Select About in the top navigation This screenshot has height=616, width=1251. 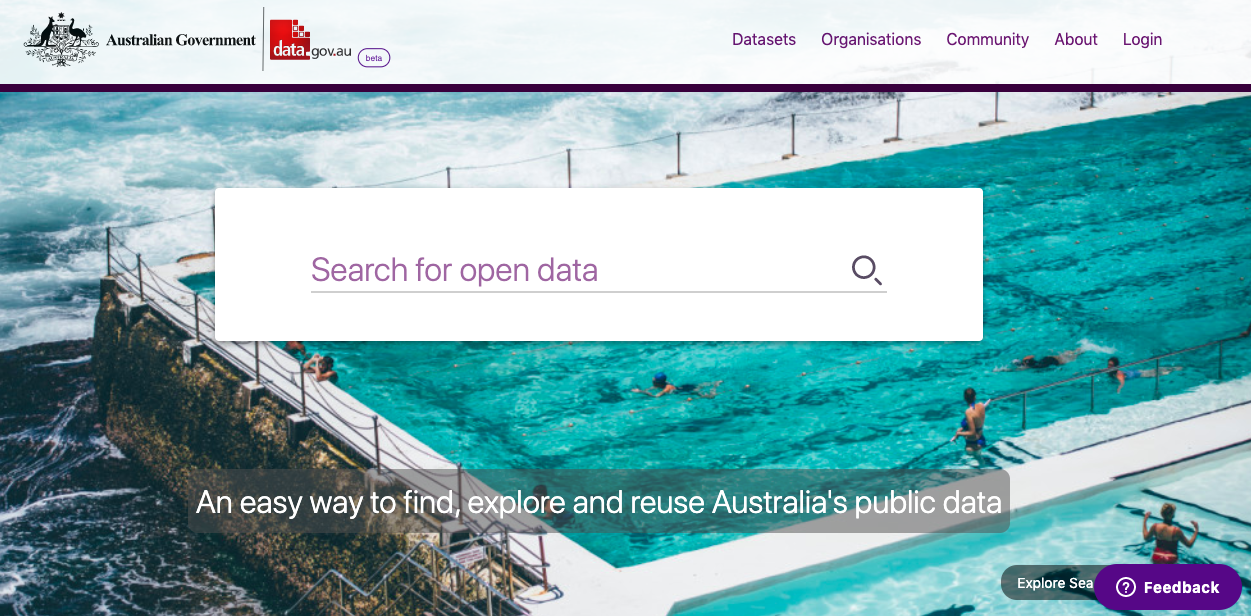point(1076,40)
